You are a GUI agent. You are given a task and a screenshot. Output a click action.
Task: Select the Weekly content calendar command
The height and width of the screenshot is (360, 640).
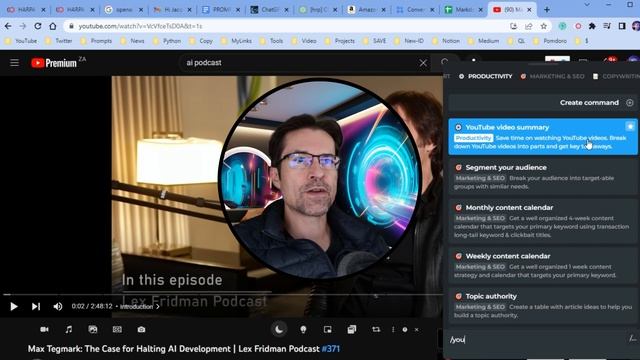542,265
